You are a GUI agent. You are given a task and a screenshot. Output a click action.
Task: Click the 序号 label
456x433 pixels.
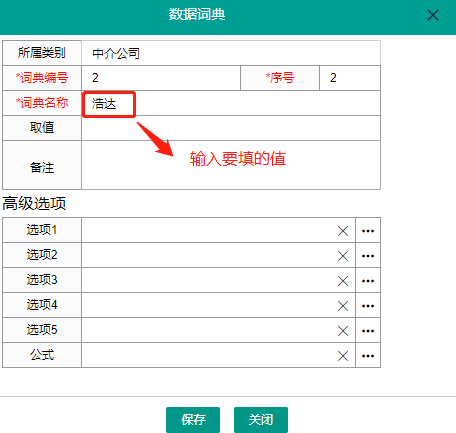280,78
